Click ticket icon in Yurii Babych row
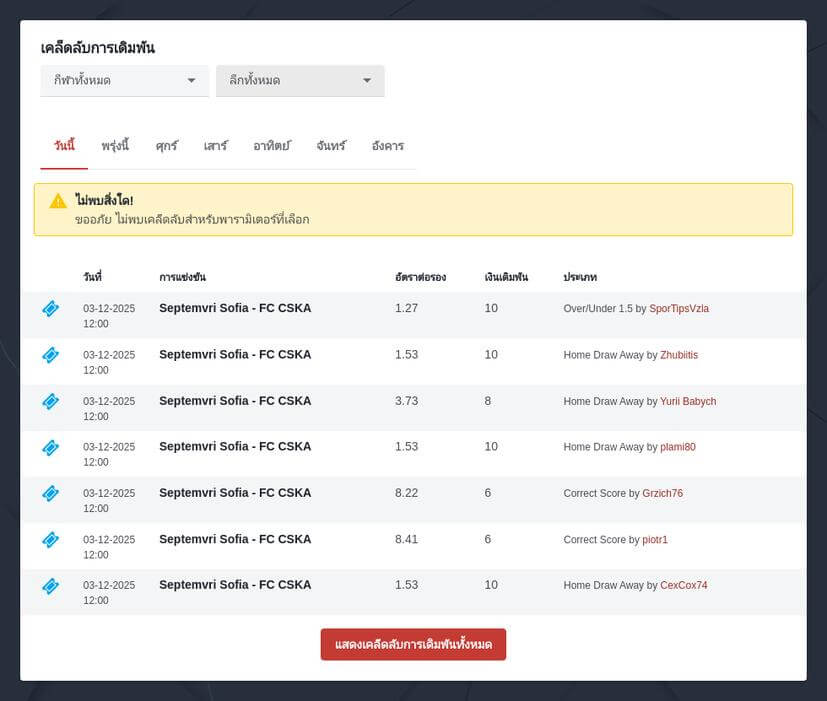This screenshot has height=701, width=827. coord(50,401)
